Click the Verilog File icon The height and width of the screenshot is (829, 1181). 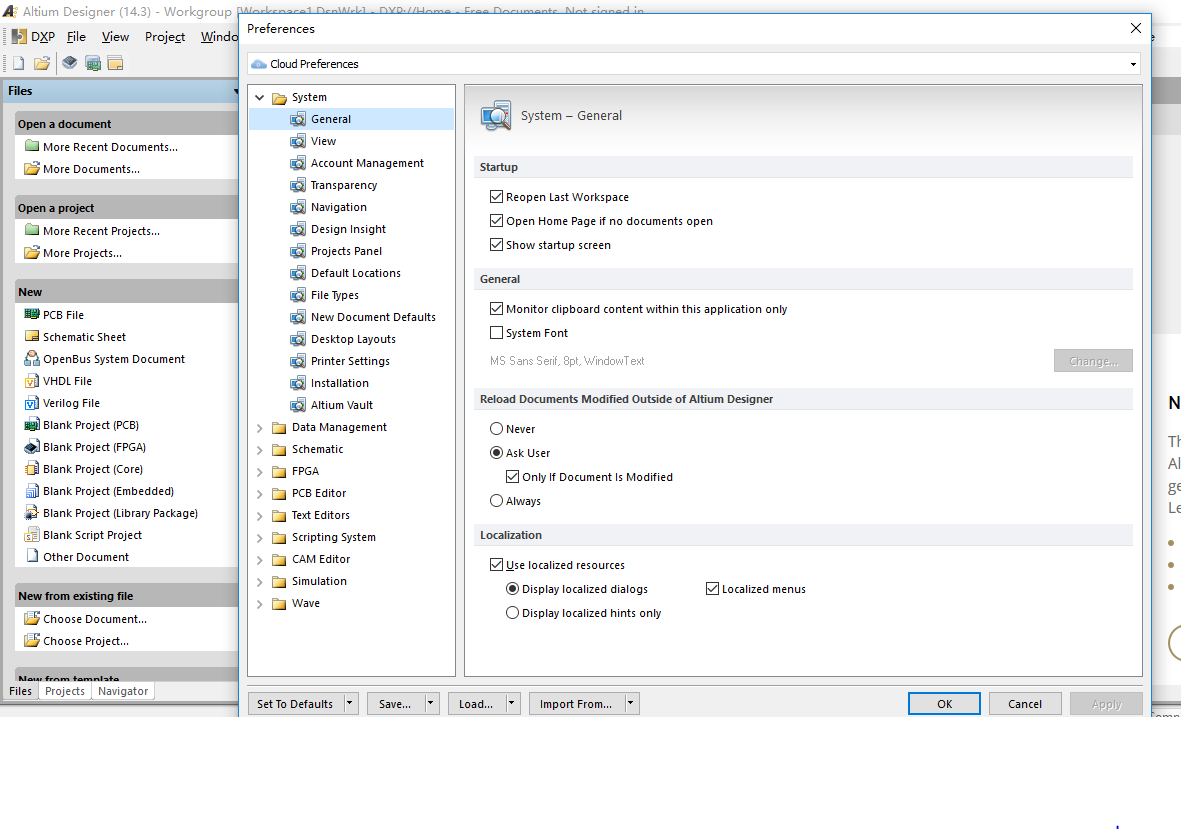coord(32,402)
